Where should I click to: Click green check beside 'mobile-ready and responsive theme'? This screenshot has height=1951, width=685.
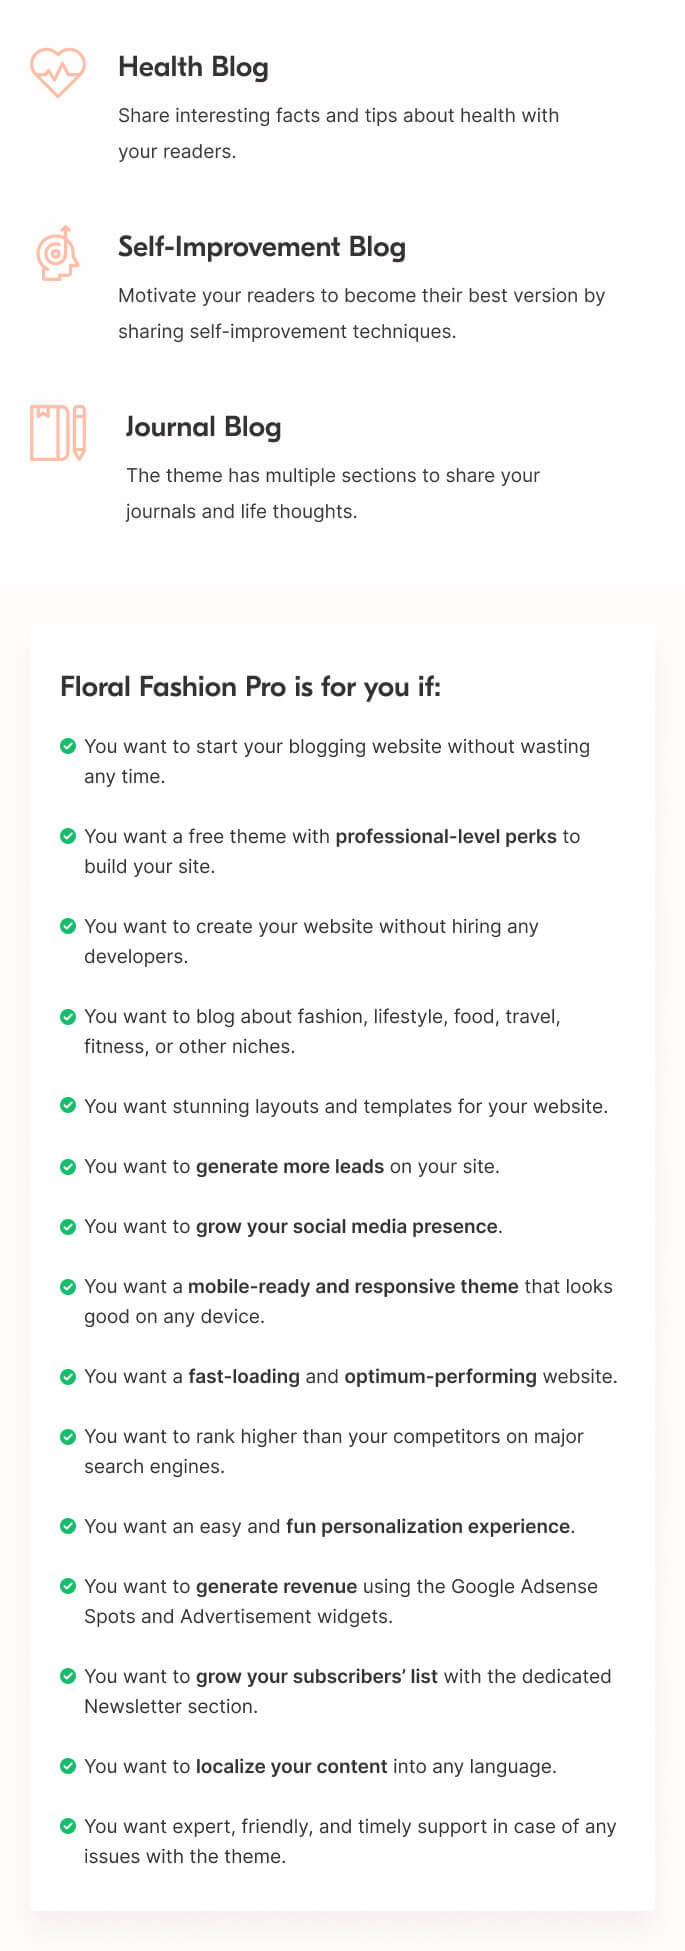coord(68,1286)
